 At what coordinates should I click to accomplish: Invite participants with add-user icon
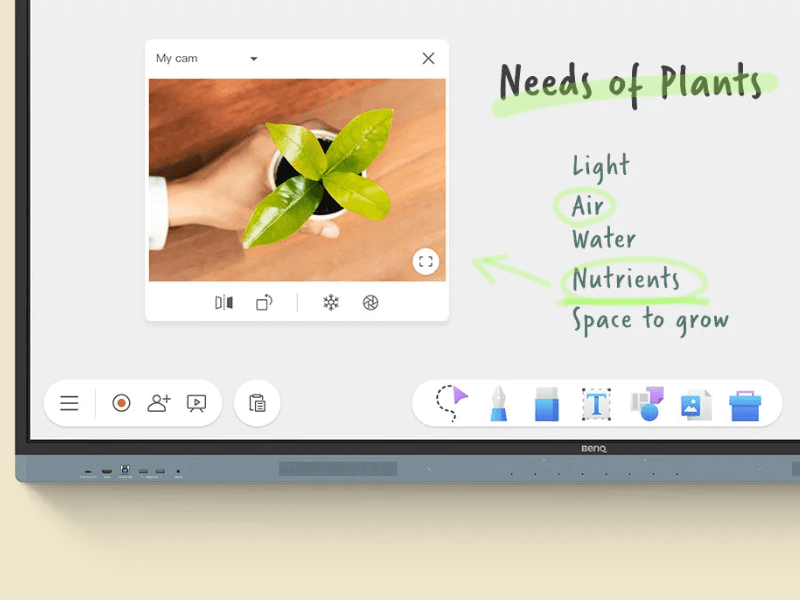[x=159, y=403]
